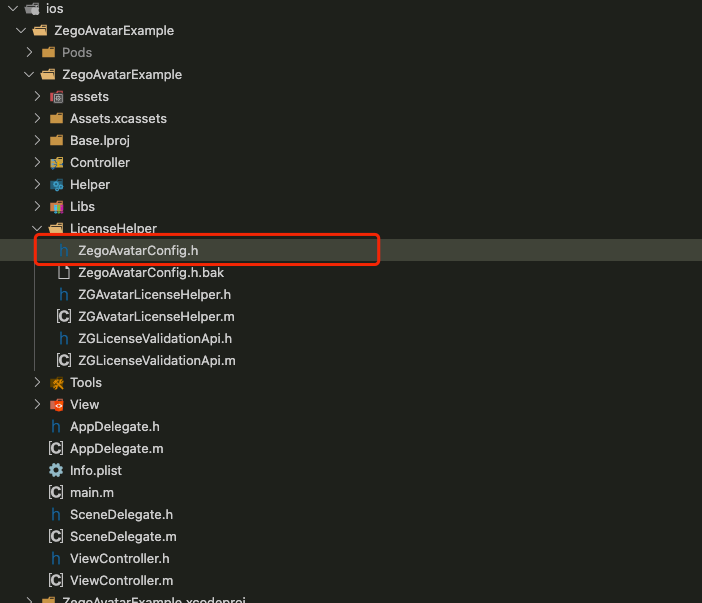Click the Controller folder icon

[x=56, y=163]
